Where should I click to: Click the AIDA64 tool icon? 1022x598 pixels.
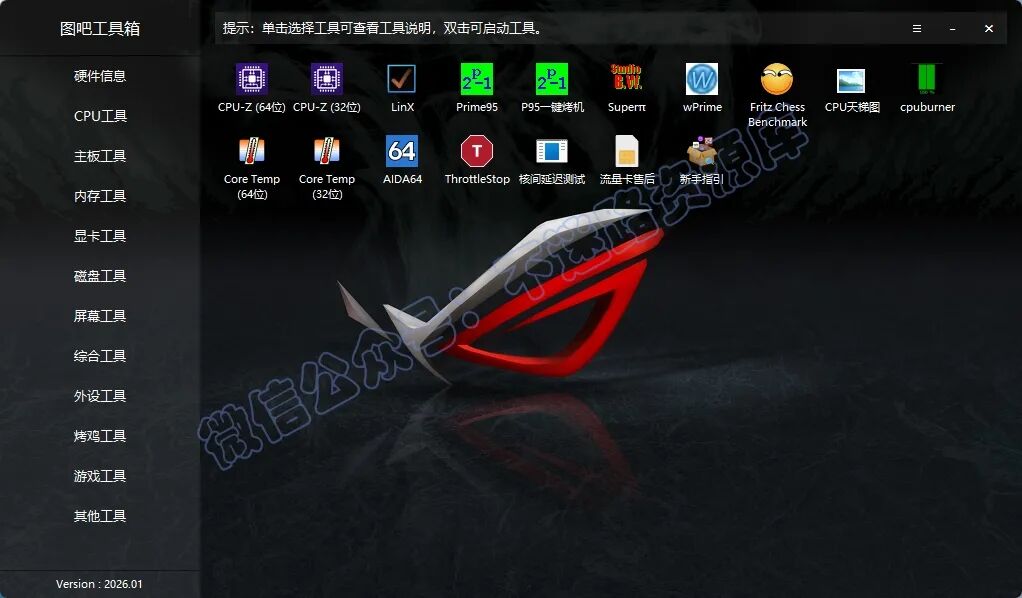(x=402, y=151)
